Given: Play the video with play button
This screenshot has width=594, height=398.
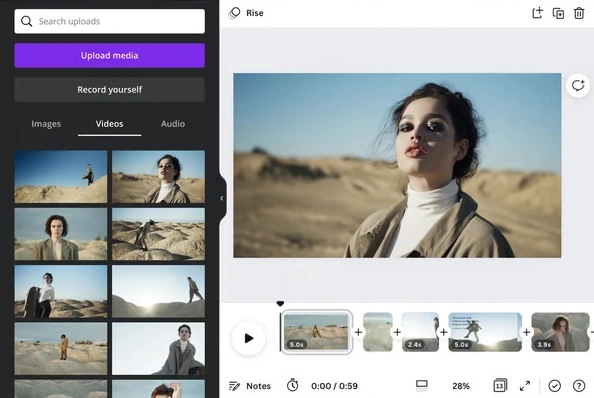Looking at the screenshot, I should point(249,338).
